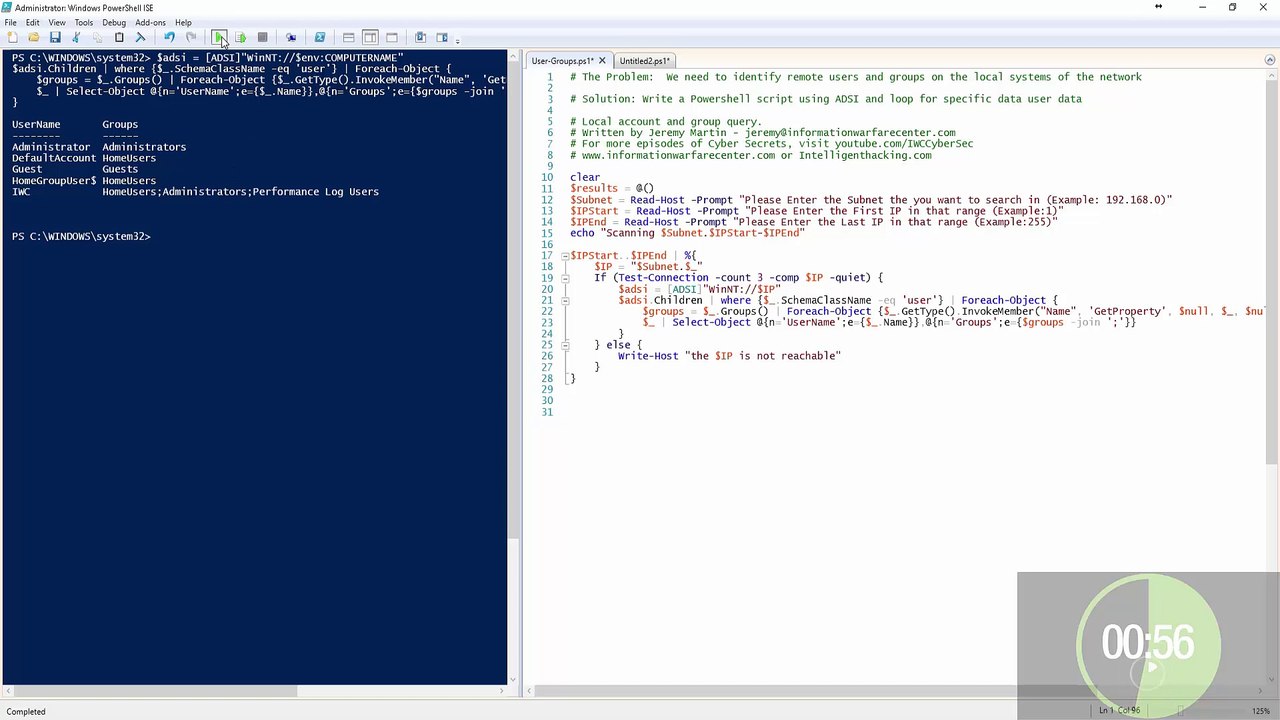
Task: Start PowerShell.exe from toolbar icon
Action: (x=320, y=38)
